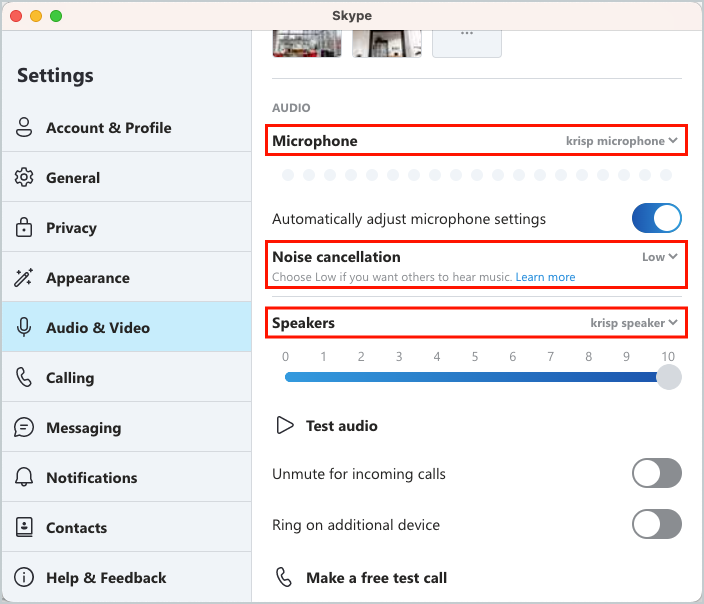This screenshot has height=604, width=704.
Task: Open the krisp speaker dropdown
Action: [634, 323]
